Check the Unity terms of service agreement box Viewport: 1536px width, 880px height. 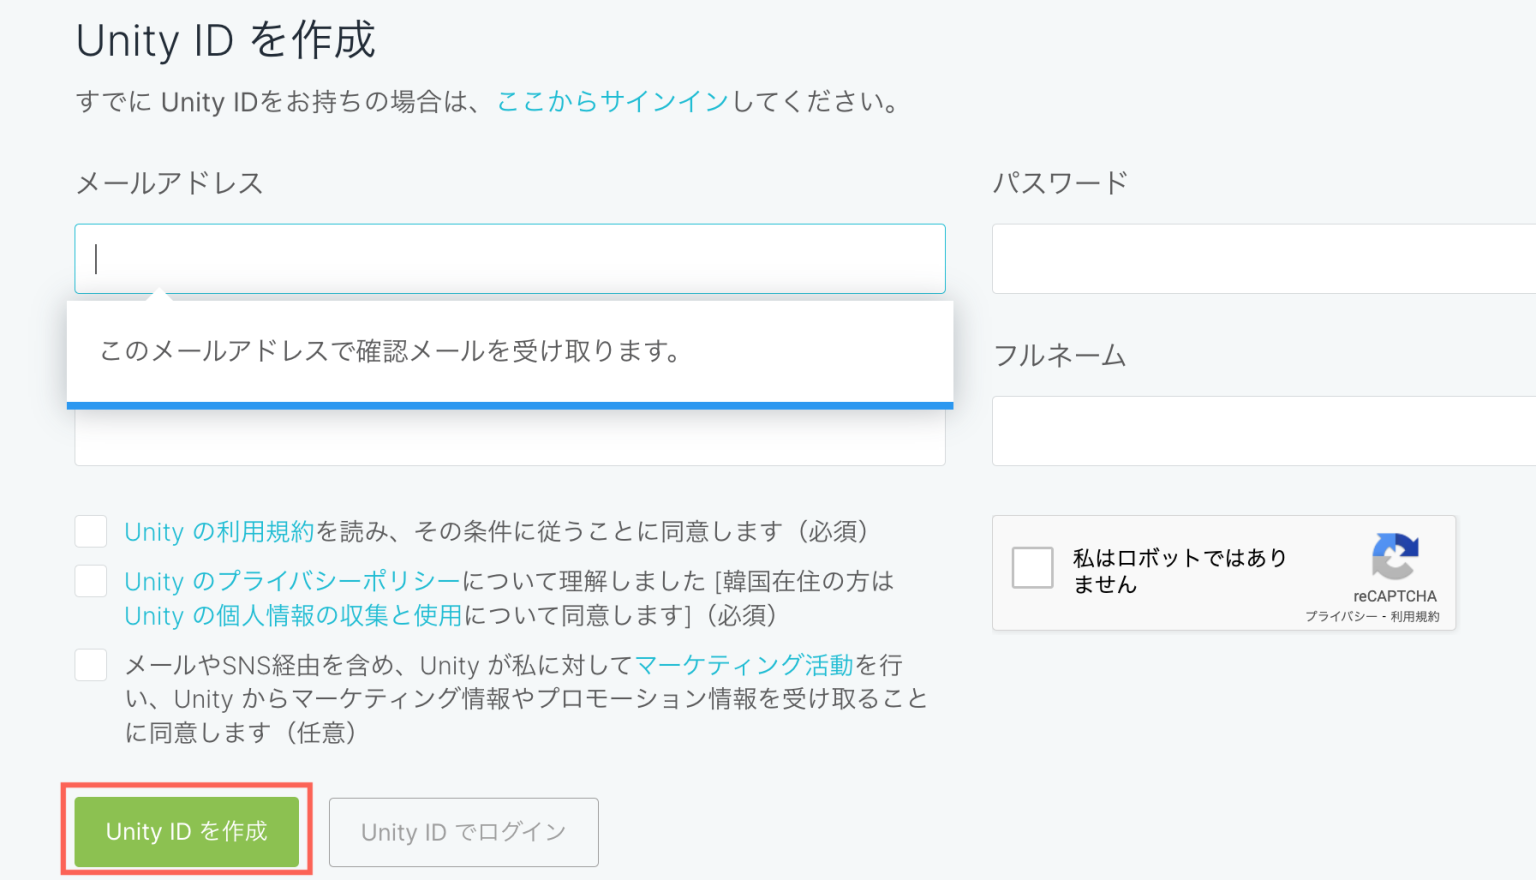(x=91, y=531)
